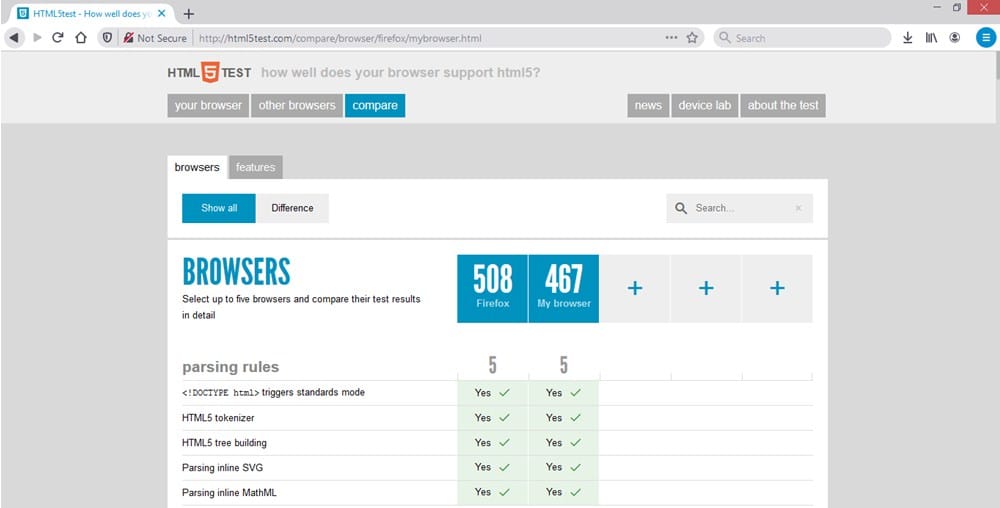Open the downloads panel

coord(908,38)
